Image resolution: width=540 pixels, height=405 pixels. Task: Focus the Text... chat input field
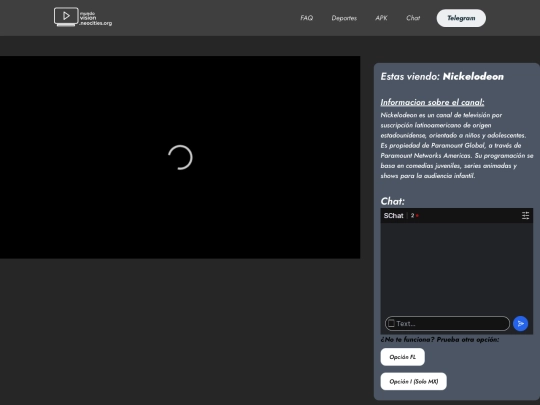coord(447,323)
